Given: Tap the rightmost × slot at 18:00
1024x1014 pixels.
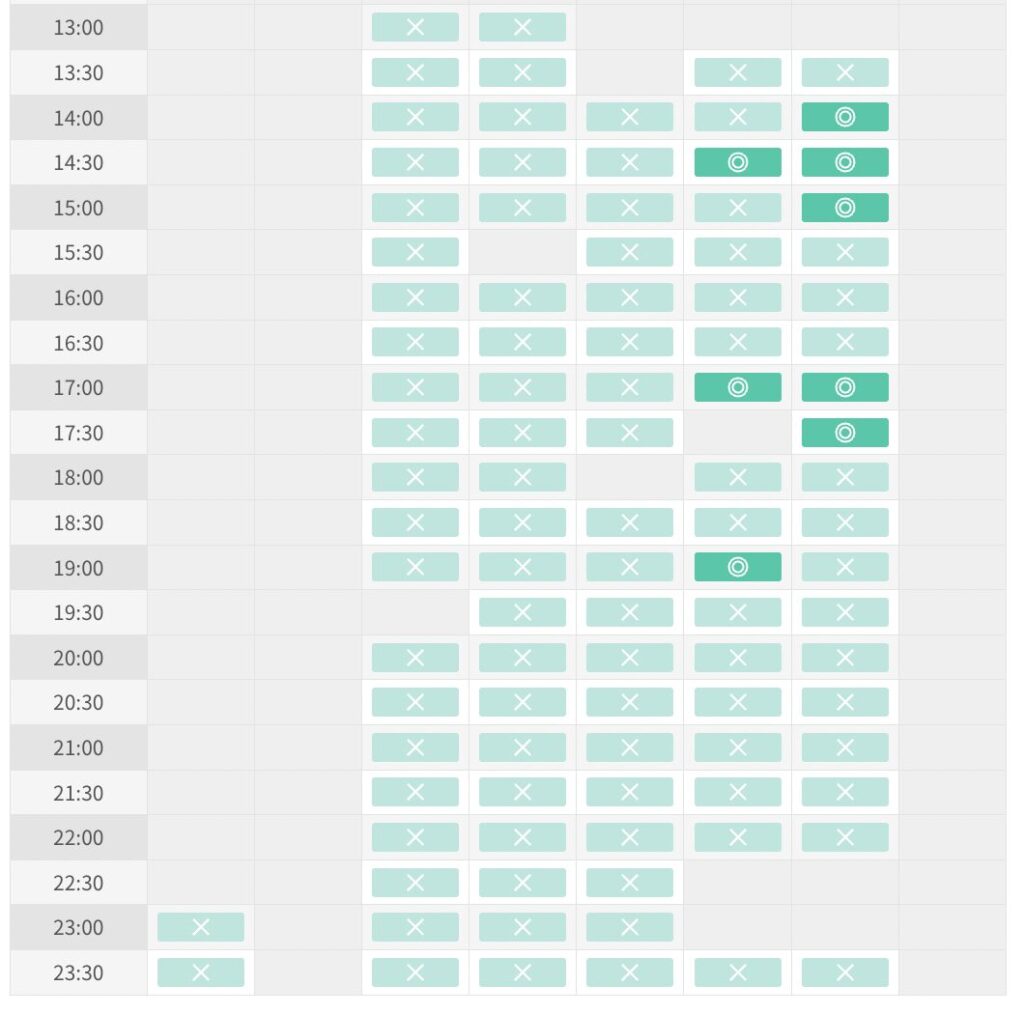Looking at the screenshot, I should tap(844, 478).
